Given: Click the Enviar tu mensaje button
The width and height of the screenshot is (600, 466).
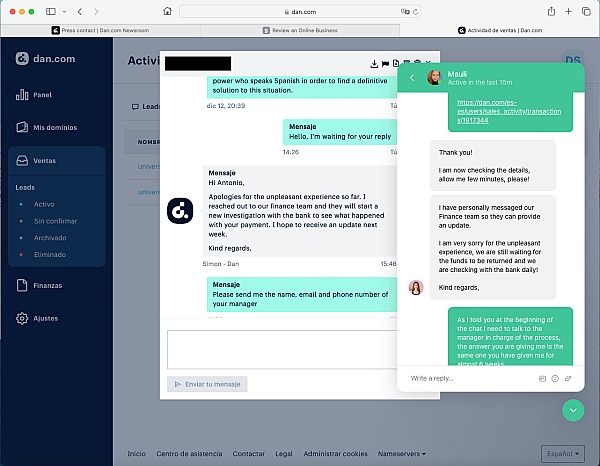Looking at the screenshot, I should (207, 384).
